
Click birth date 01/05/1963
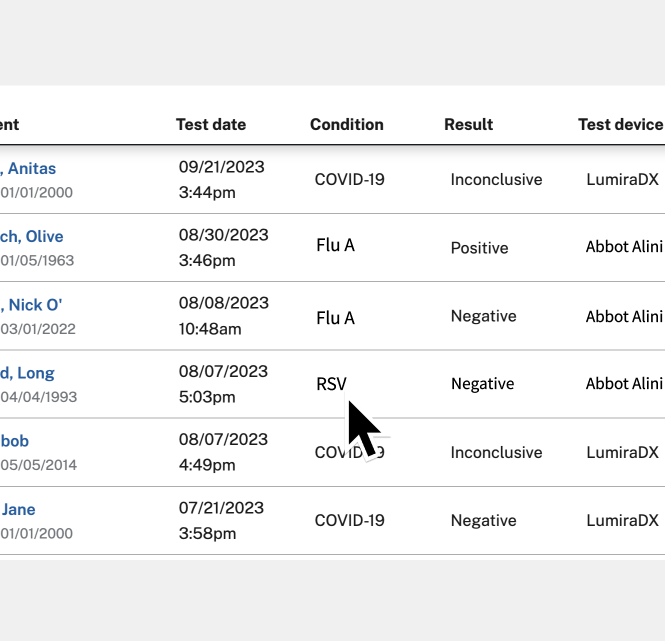tap(37, 260)
